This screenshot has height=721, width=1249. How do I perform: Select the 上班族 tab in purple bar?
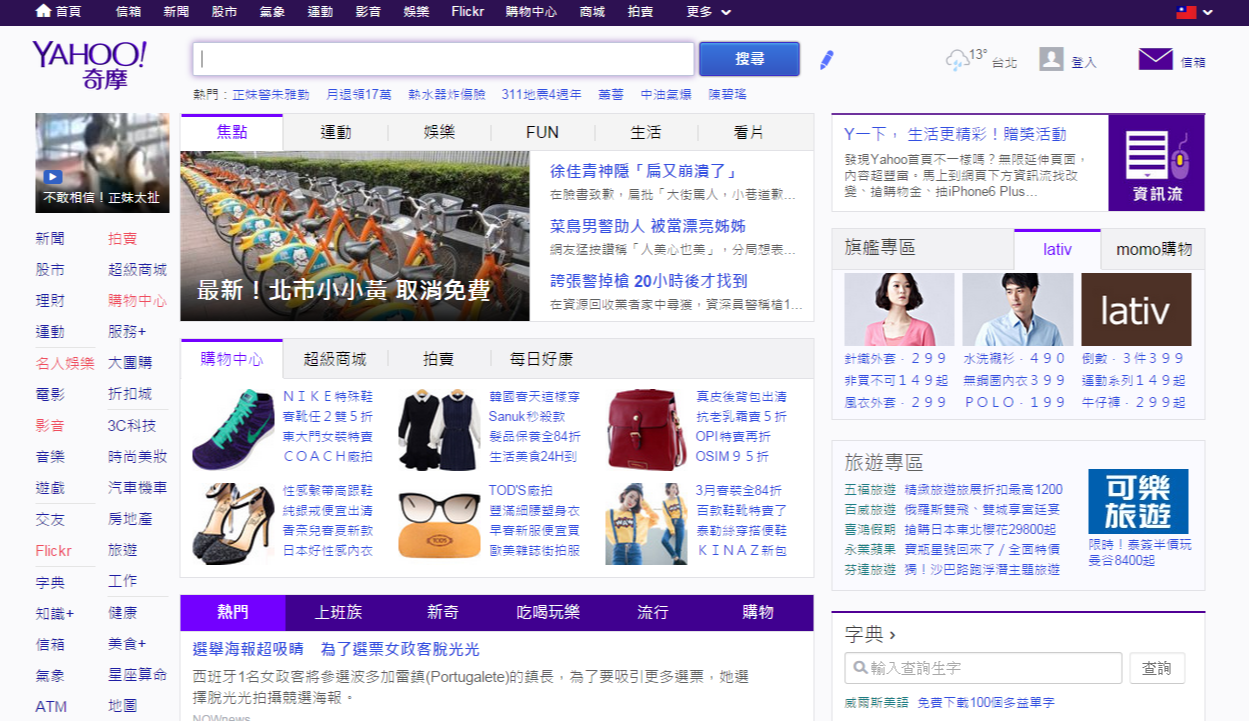tap(338, 612)
